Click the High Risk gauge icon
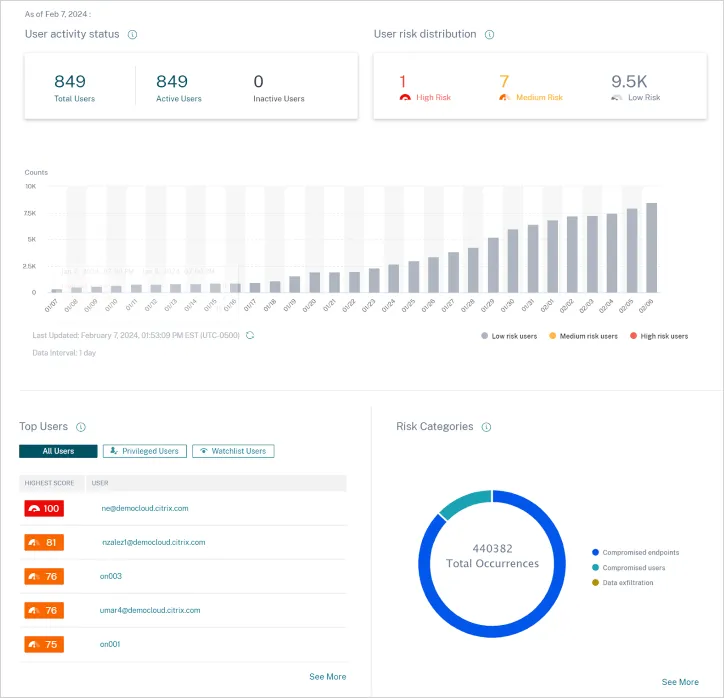724x698 pixels. coord(405,98)
